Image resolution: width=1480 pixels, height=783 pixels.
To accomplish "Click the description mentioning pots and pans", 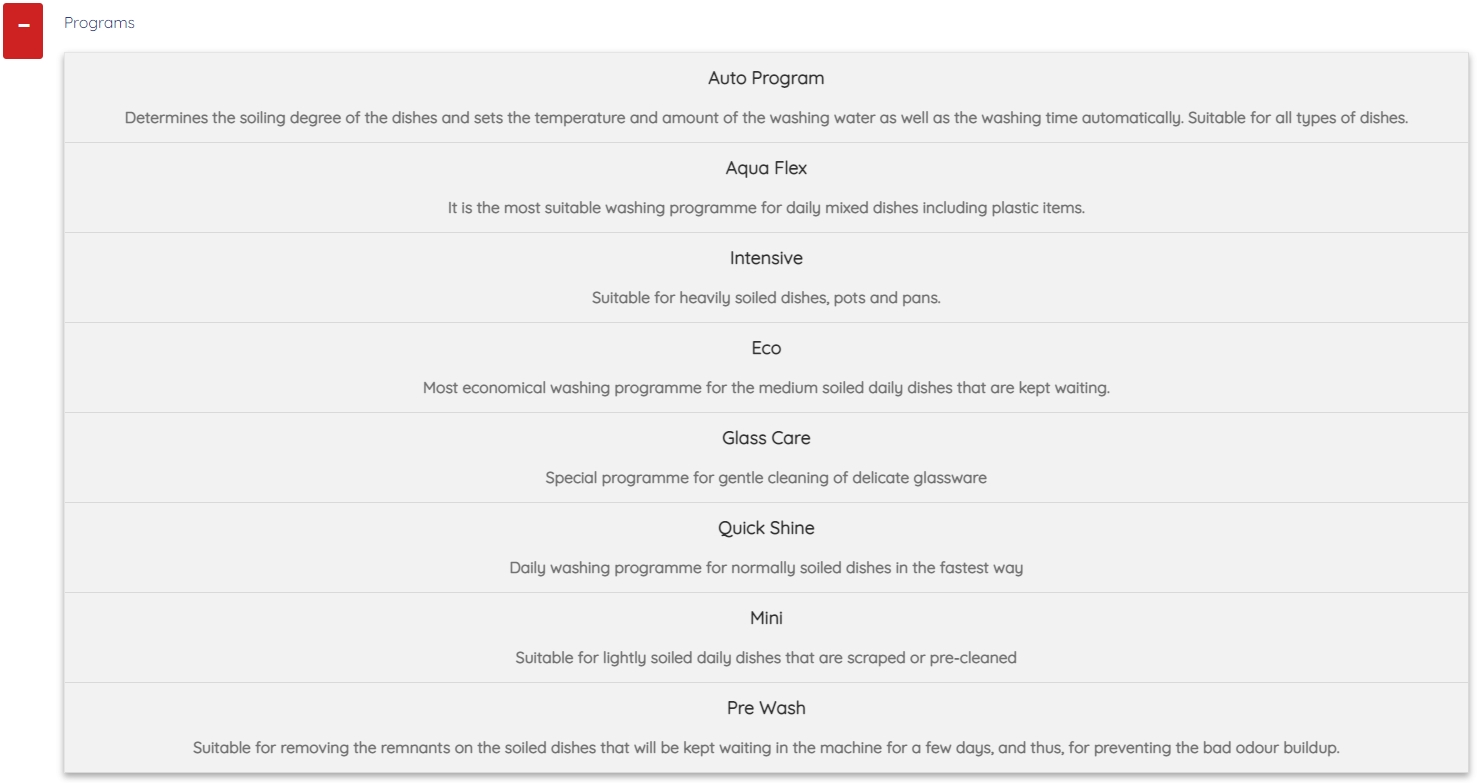I will pyautogui.click(x=766, y=298).
